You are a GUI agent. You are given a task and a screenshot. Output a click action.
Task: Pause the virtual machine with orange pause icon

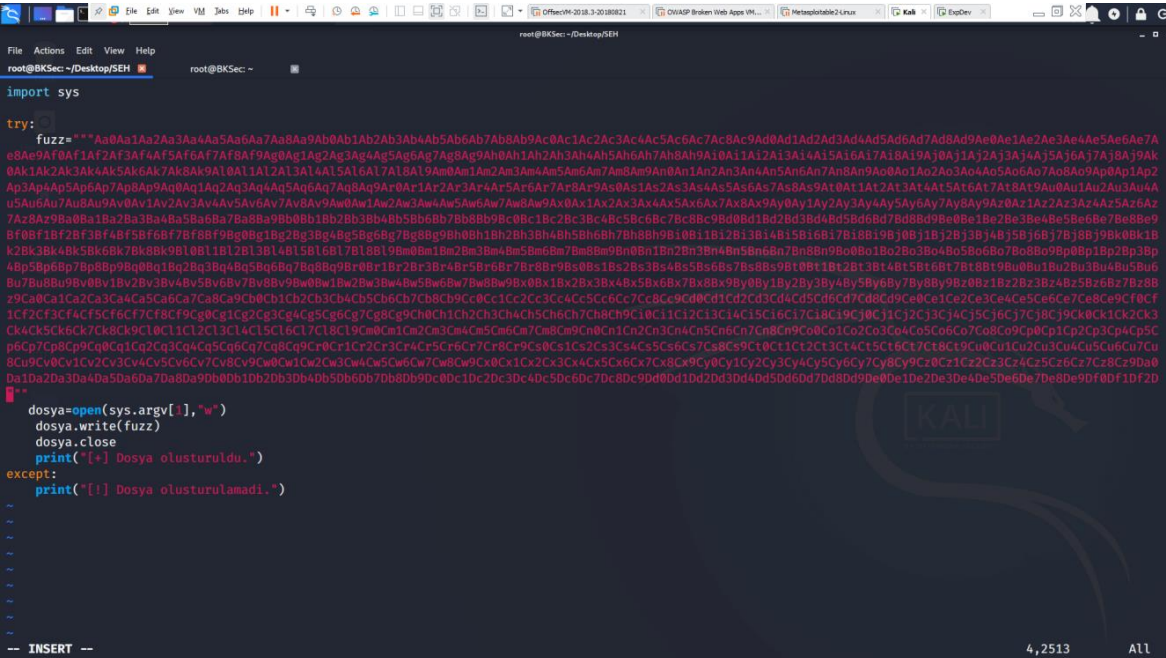pyautogui.click(x=274, y=11)
